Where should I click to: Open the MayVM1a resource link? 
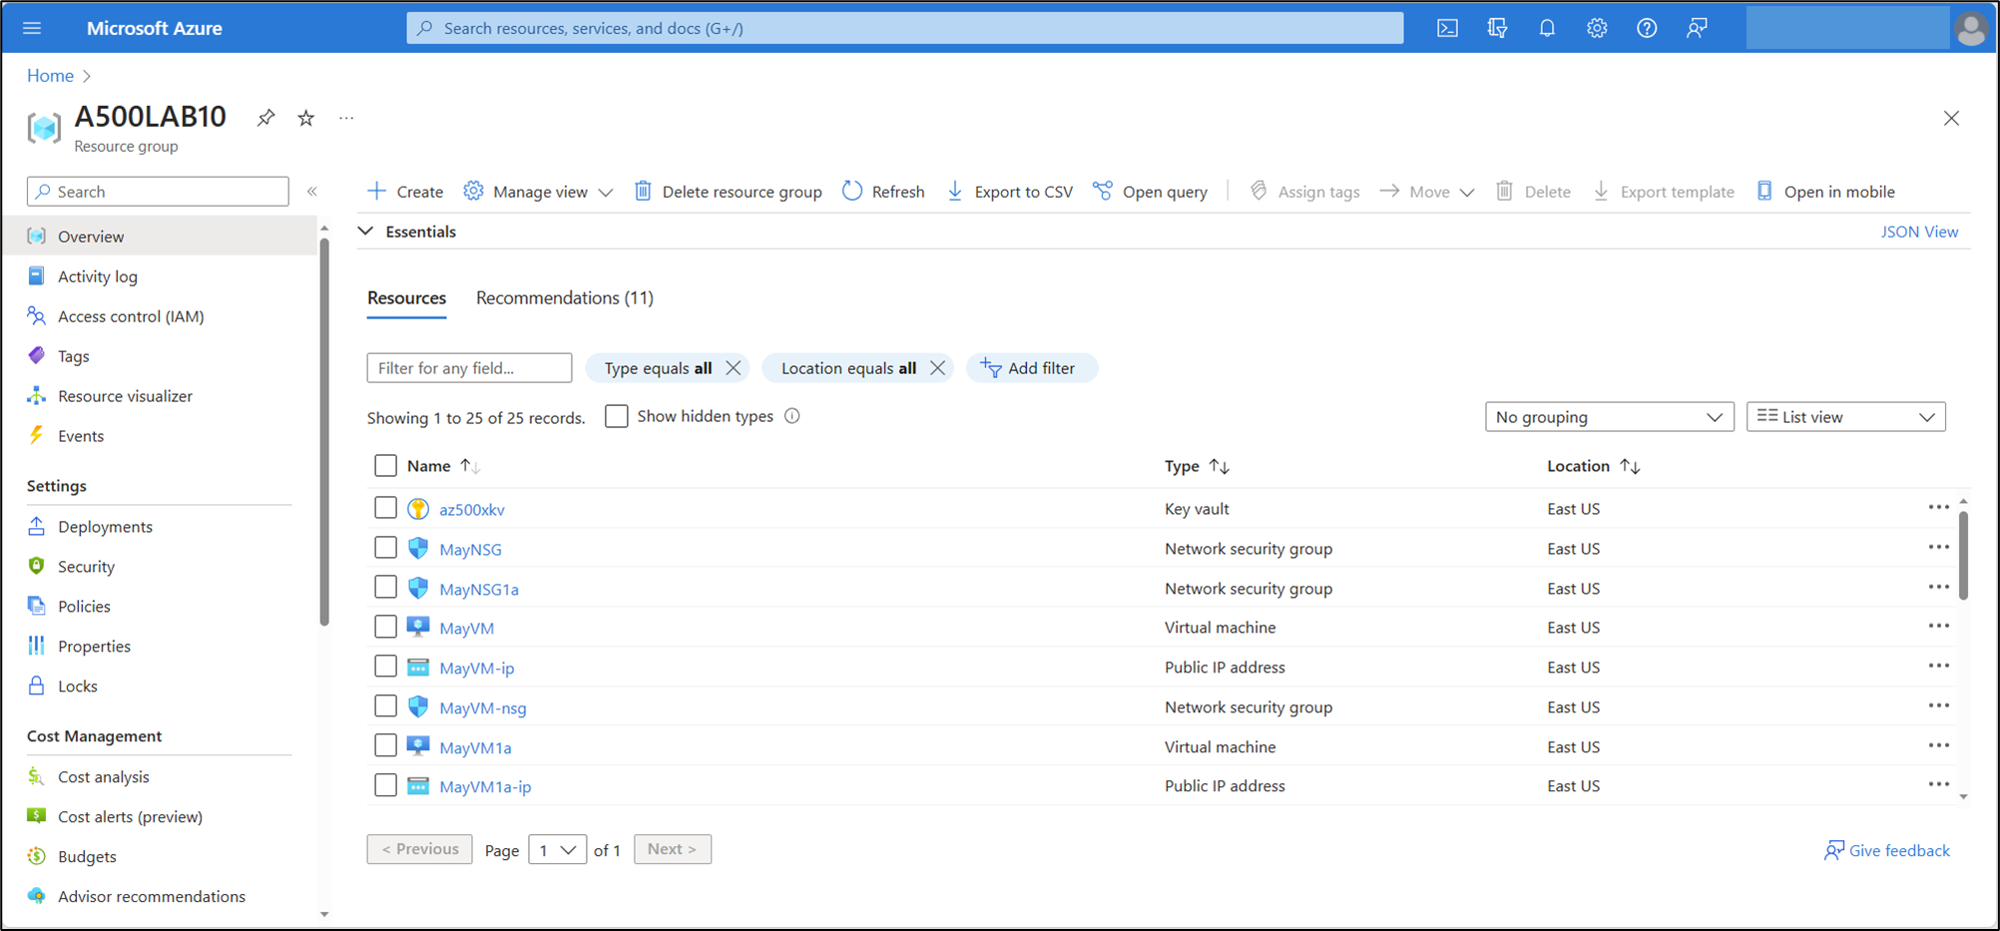pos(475,747)
